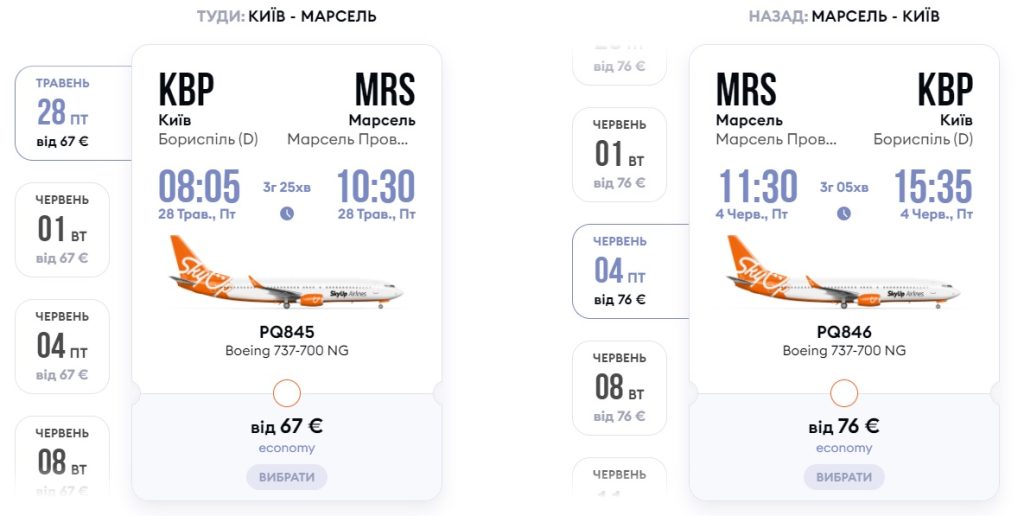Click the outbound від 67 € economy price

(x=287, y=427)
